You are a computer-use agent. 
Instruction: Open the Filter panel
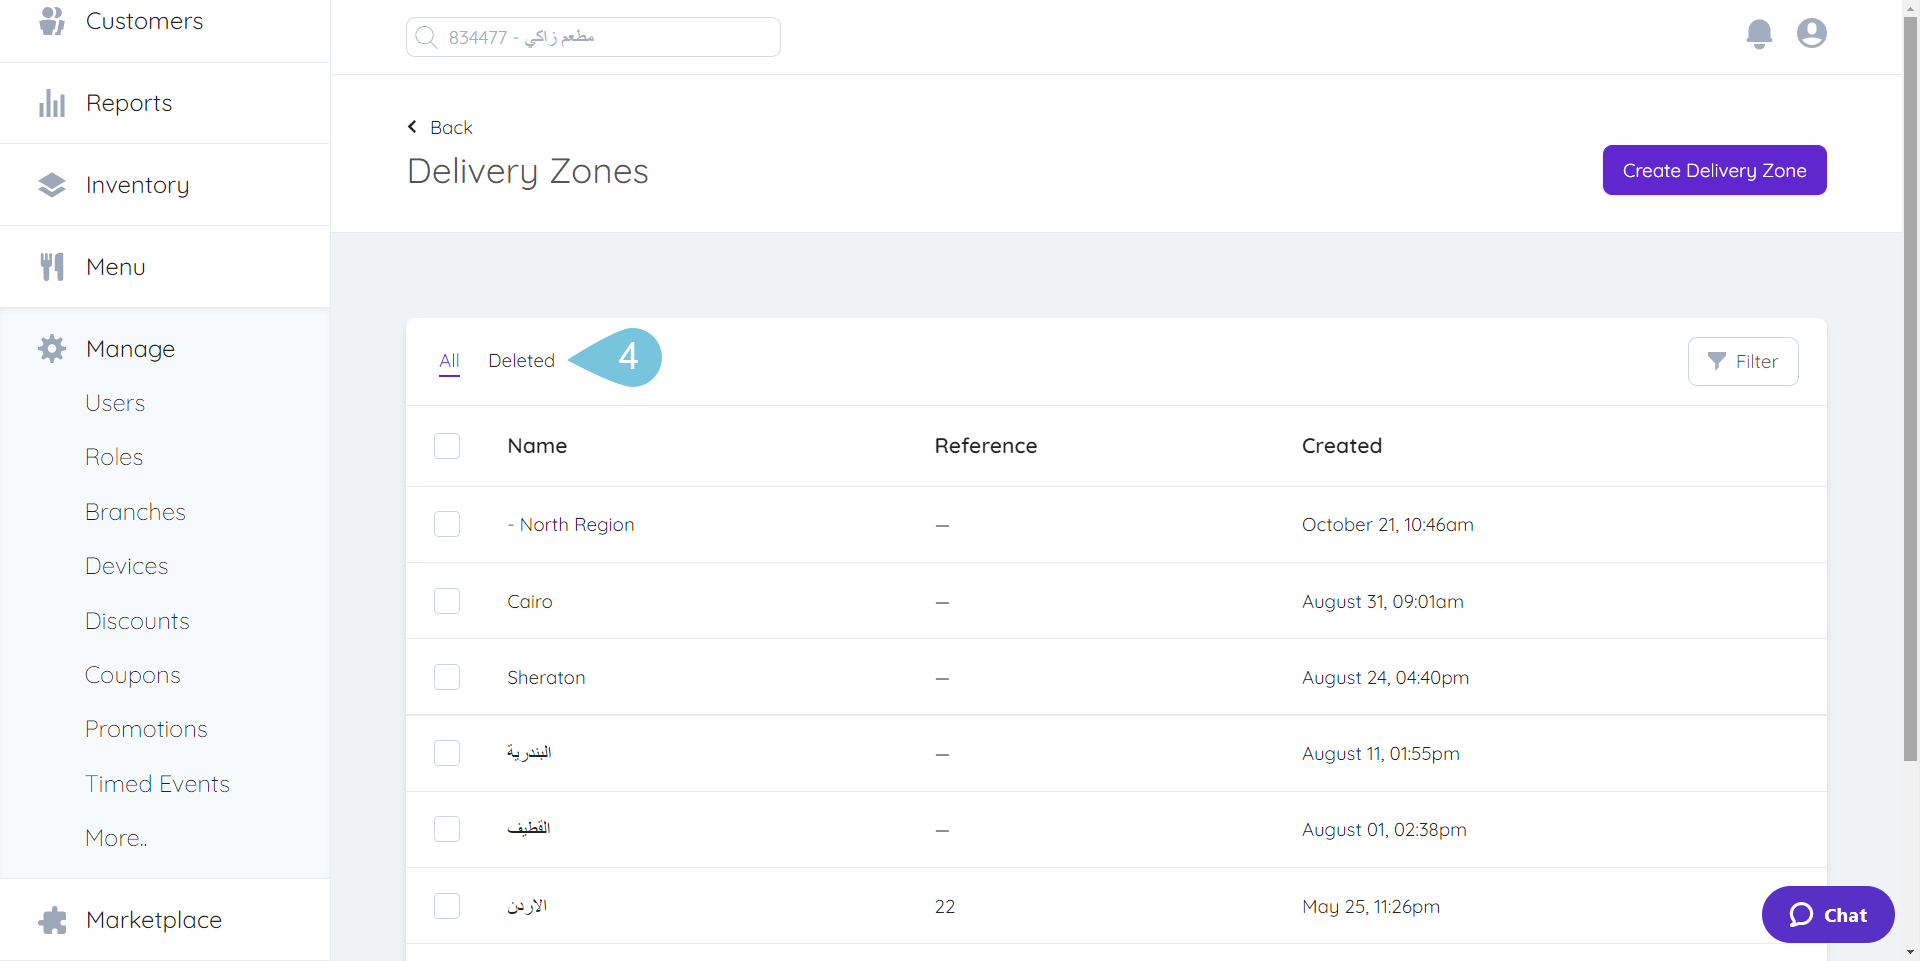pos(1743,361)
